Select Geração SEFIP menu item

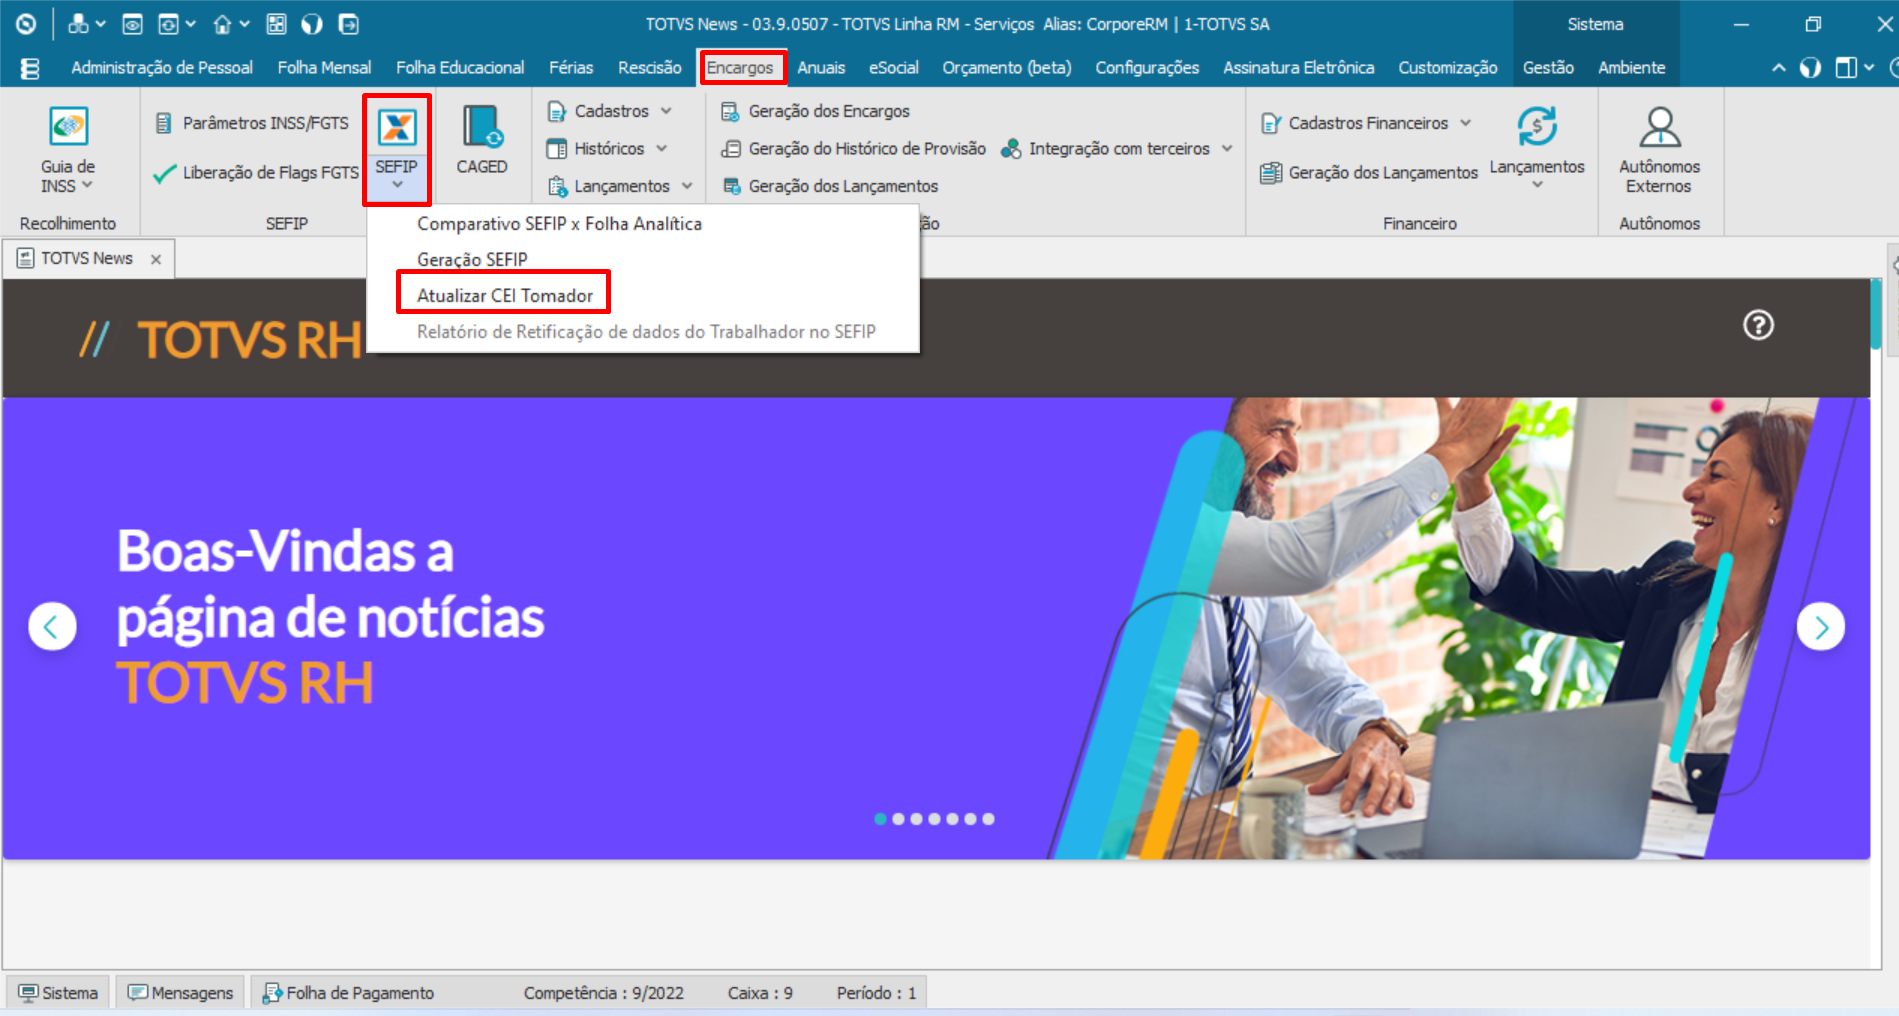coord(472,260)
